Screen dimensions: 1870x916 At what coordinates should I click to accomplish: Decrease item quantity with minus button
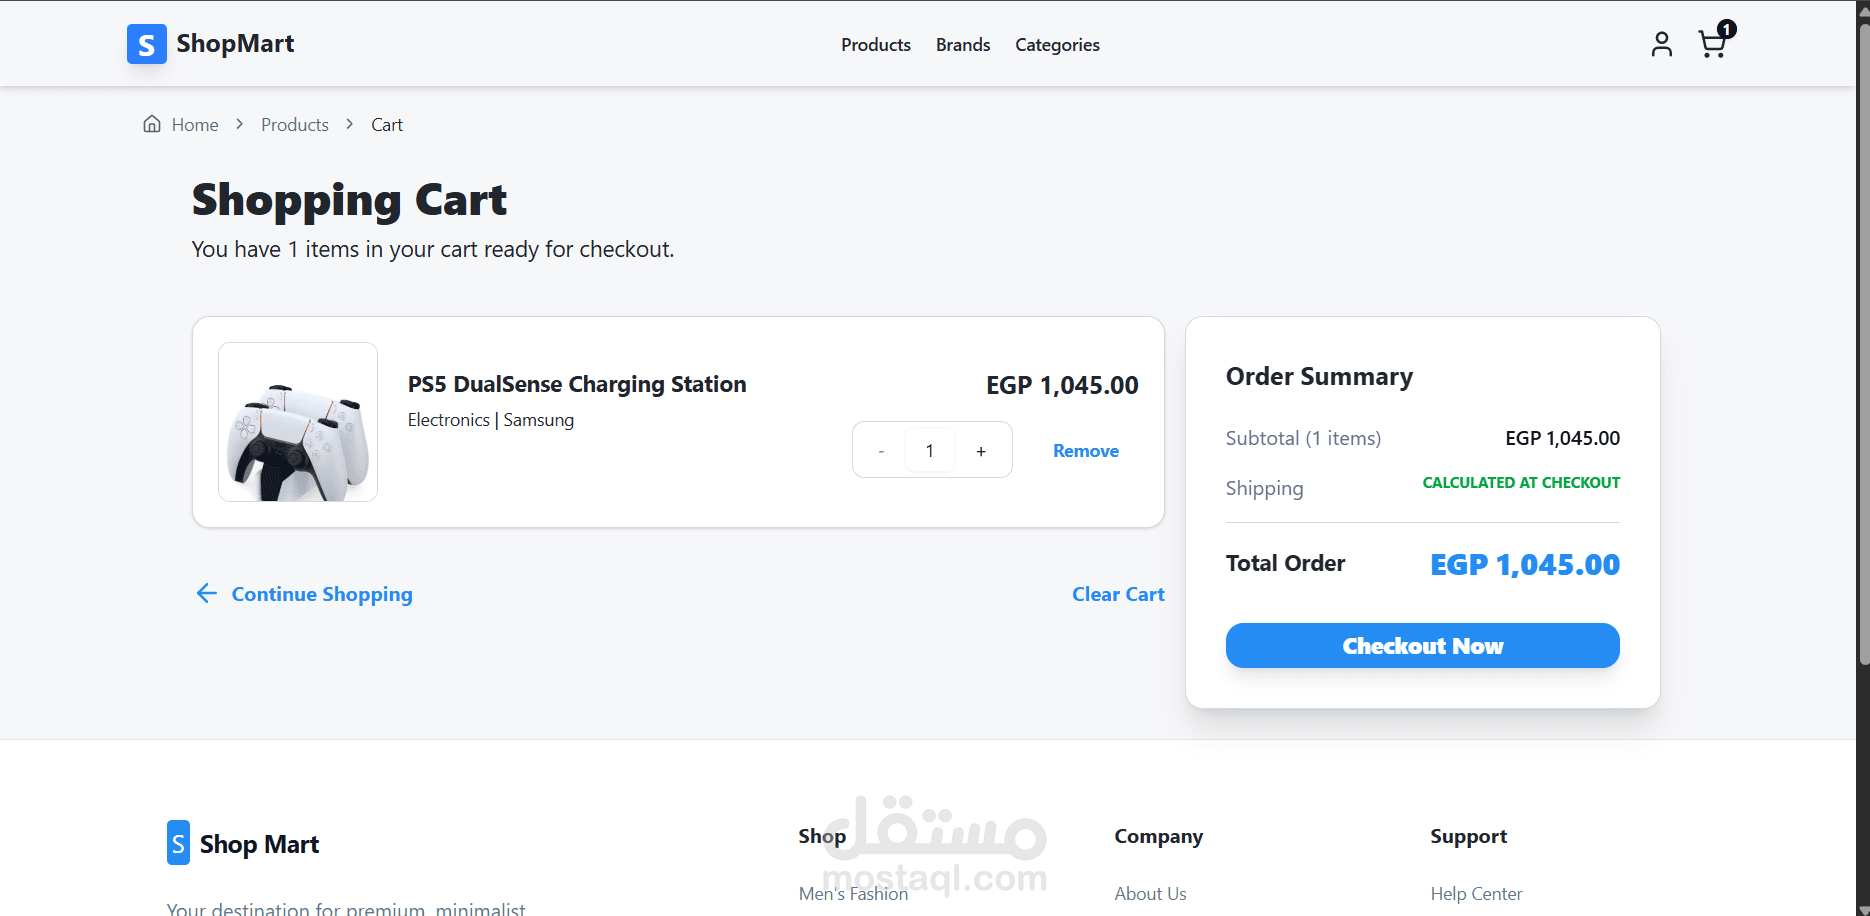[x=881, y=451]
